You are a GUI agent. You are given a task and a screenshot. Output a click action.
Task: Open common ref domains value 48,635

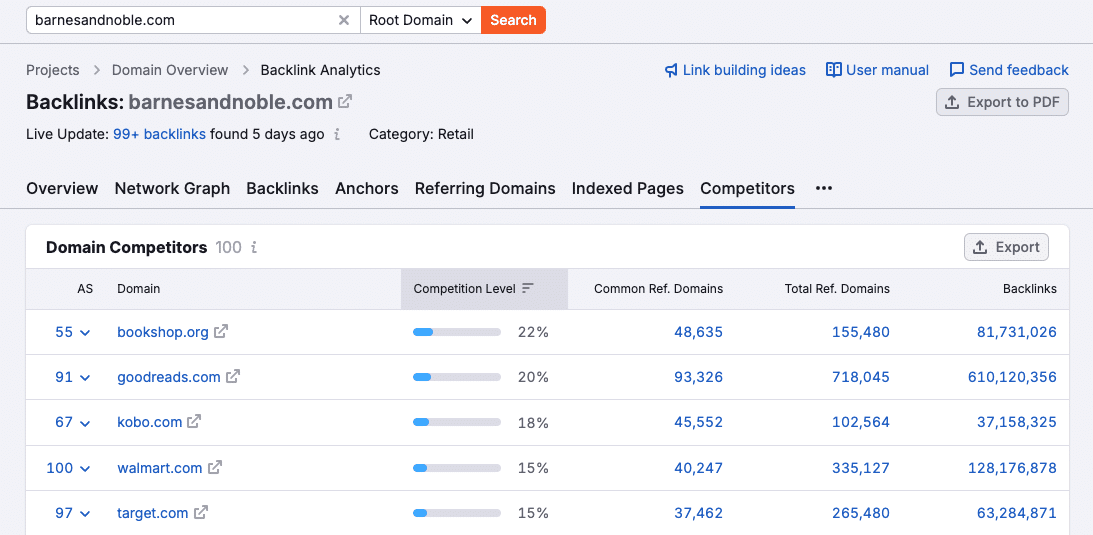tap(698, 332)
